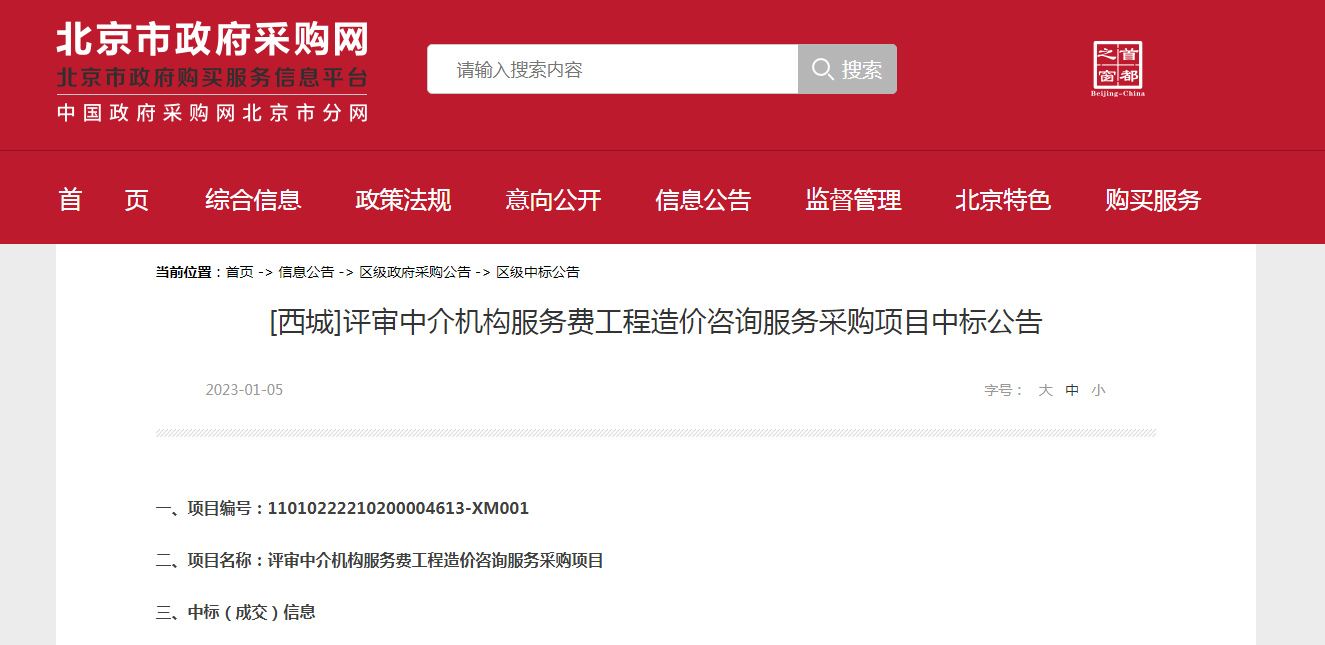Focus the 请输入搜索内容 search field

(612, 69)
